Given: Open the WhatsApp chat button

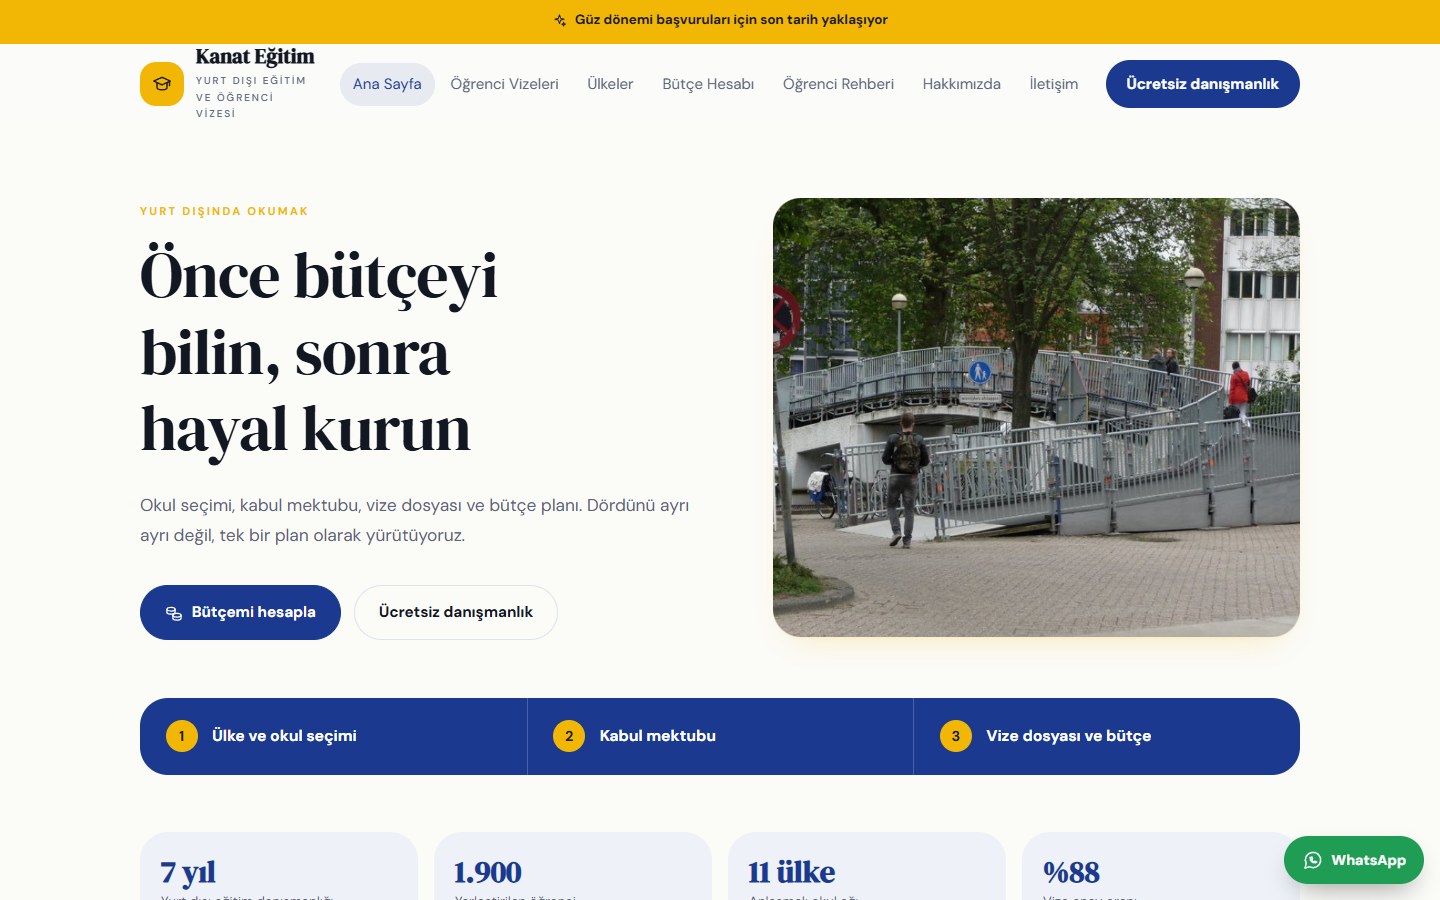Looking at the screenshot, I should tap(1354, 860).
